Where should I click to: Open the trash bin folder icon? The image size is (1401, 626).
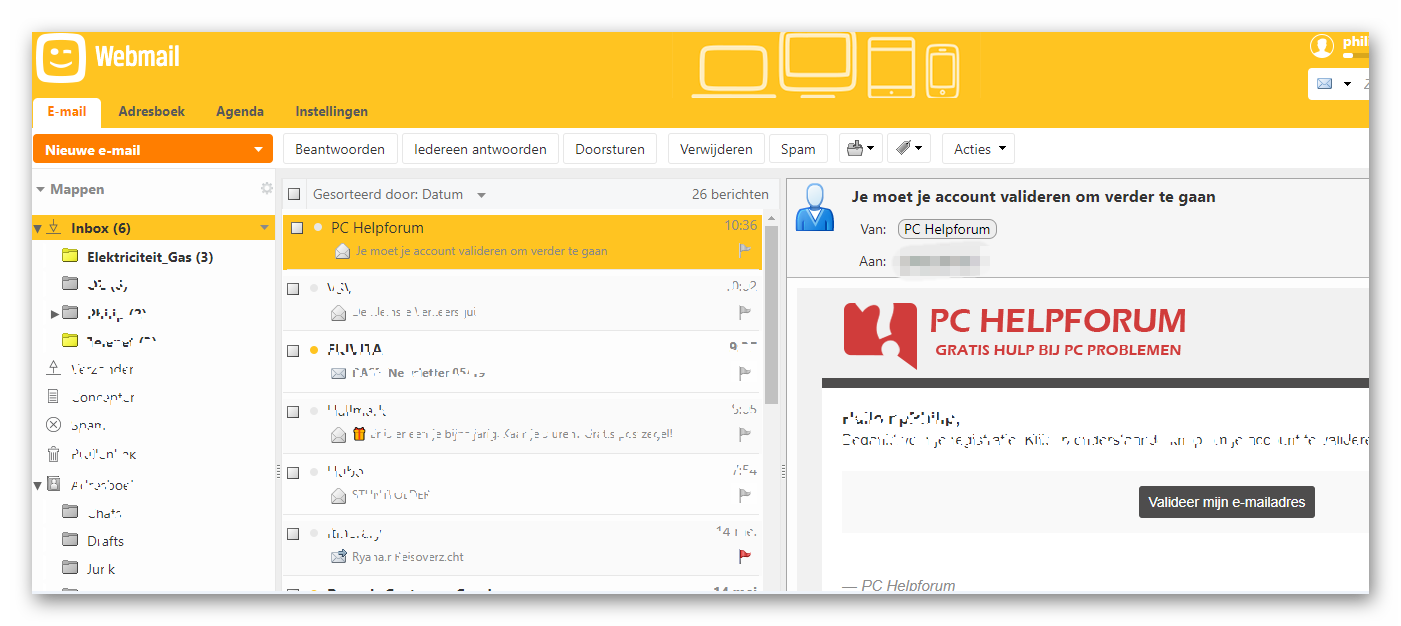pos(54,454)
